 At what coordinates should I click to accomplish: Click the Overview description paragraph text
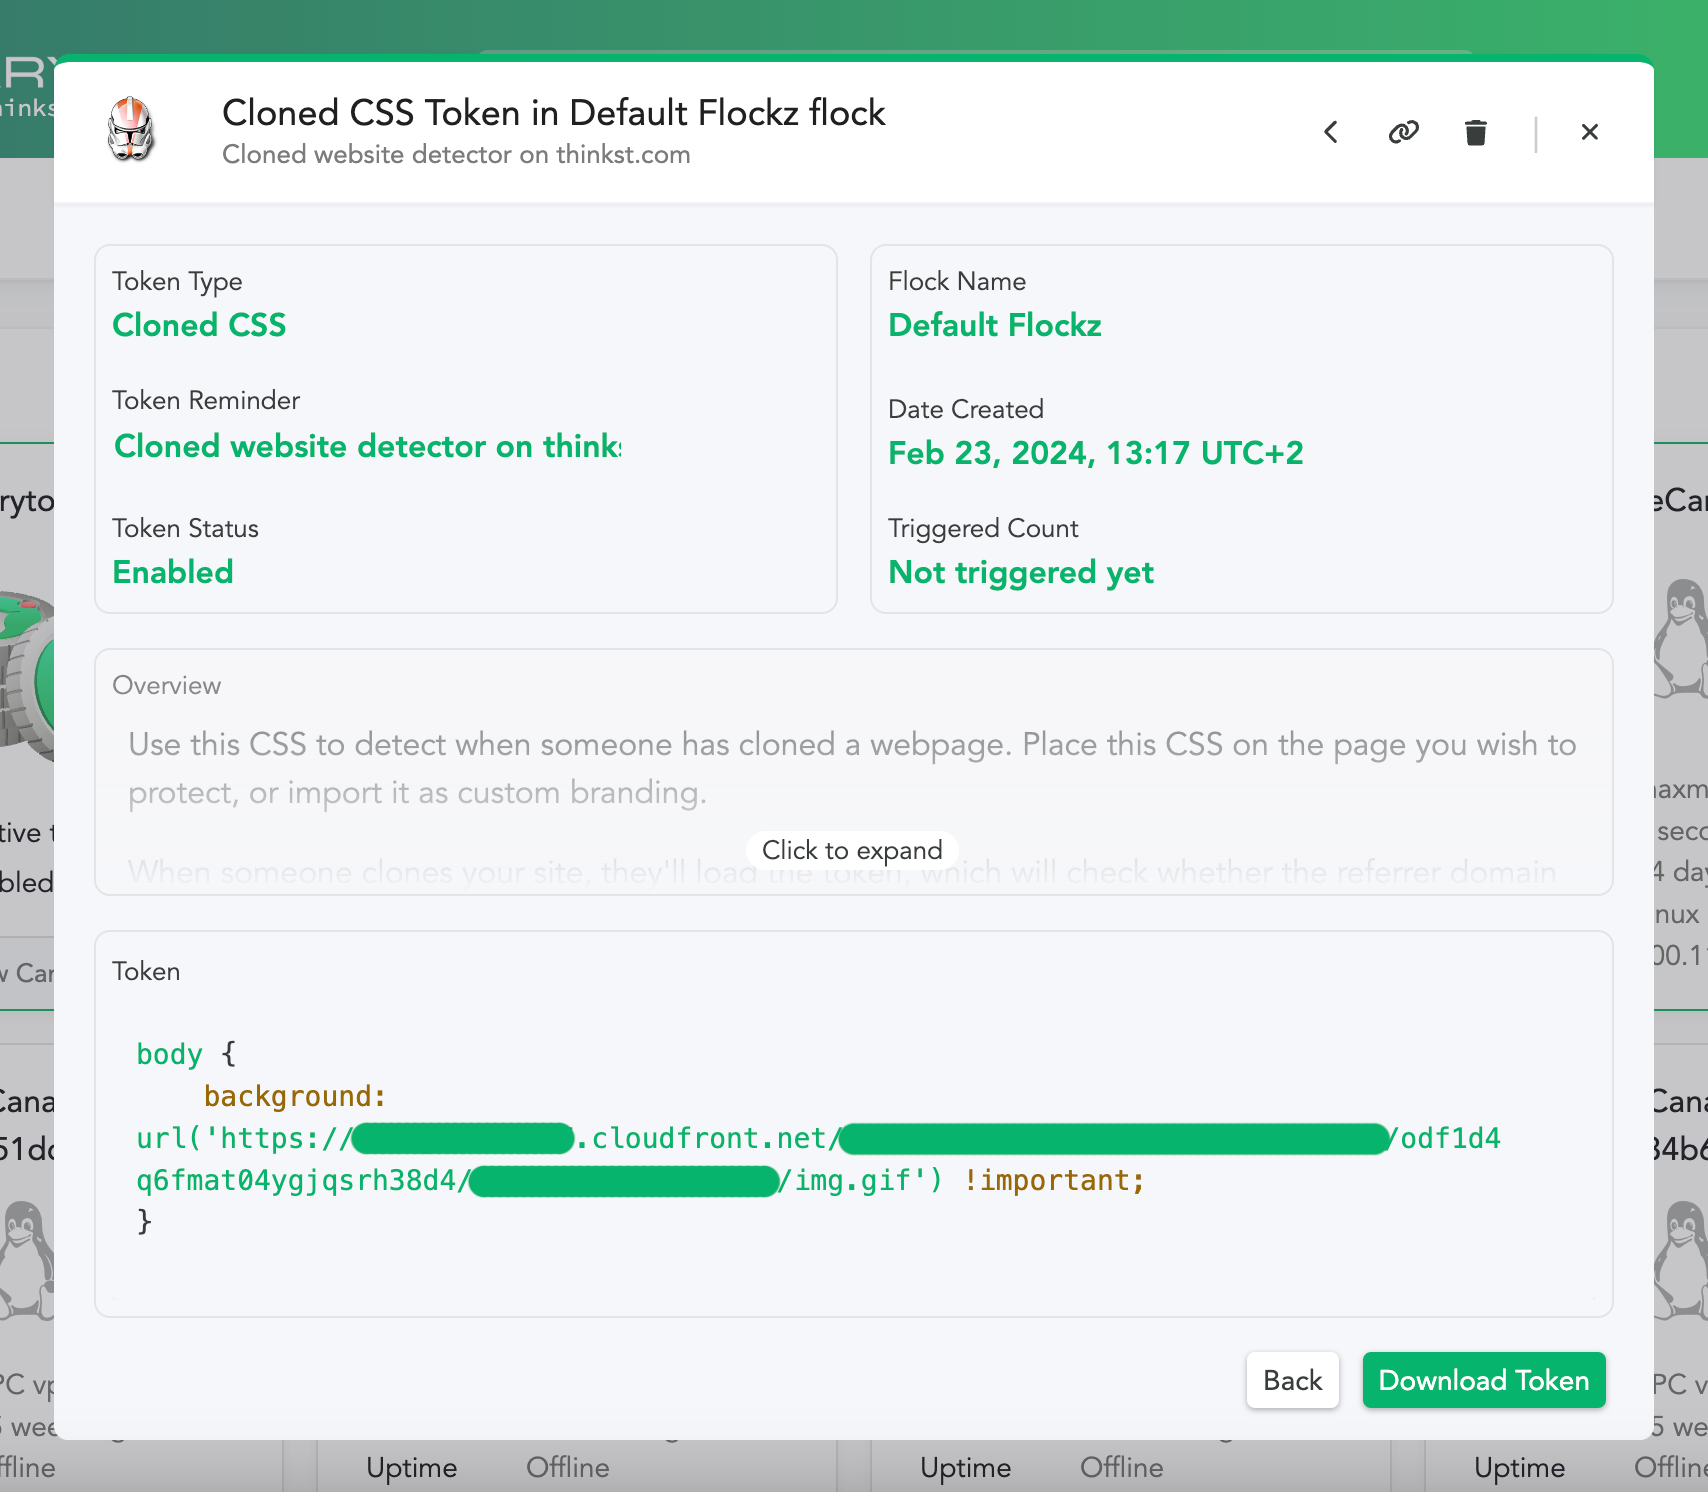click(852, 768)
